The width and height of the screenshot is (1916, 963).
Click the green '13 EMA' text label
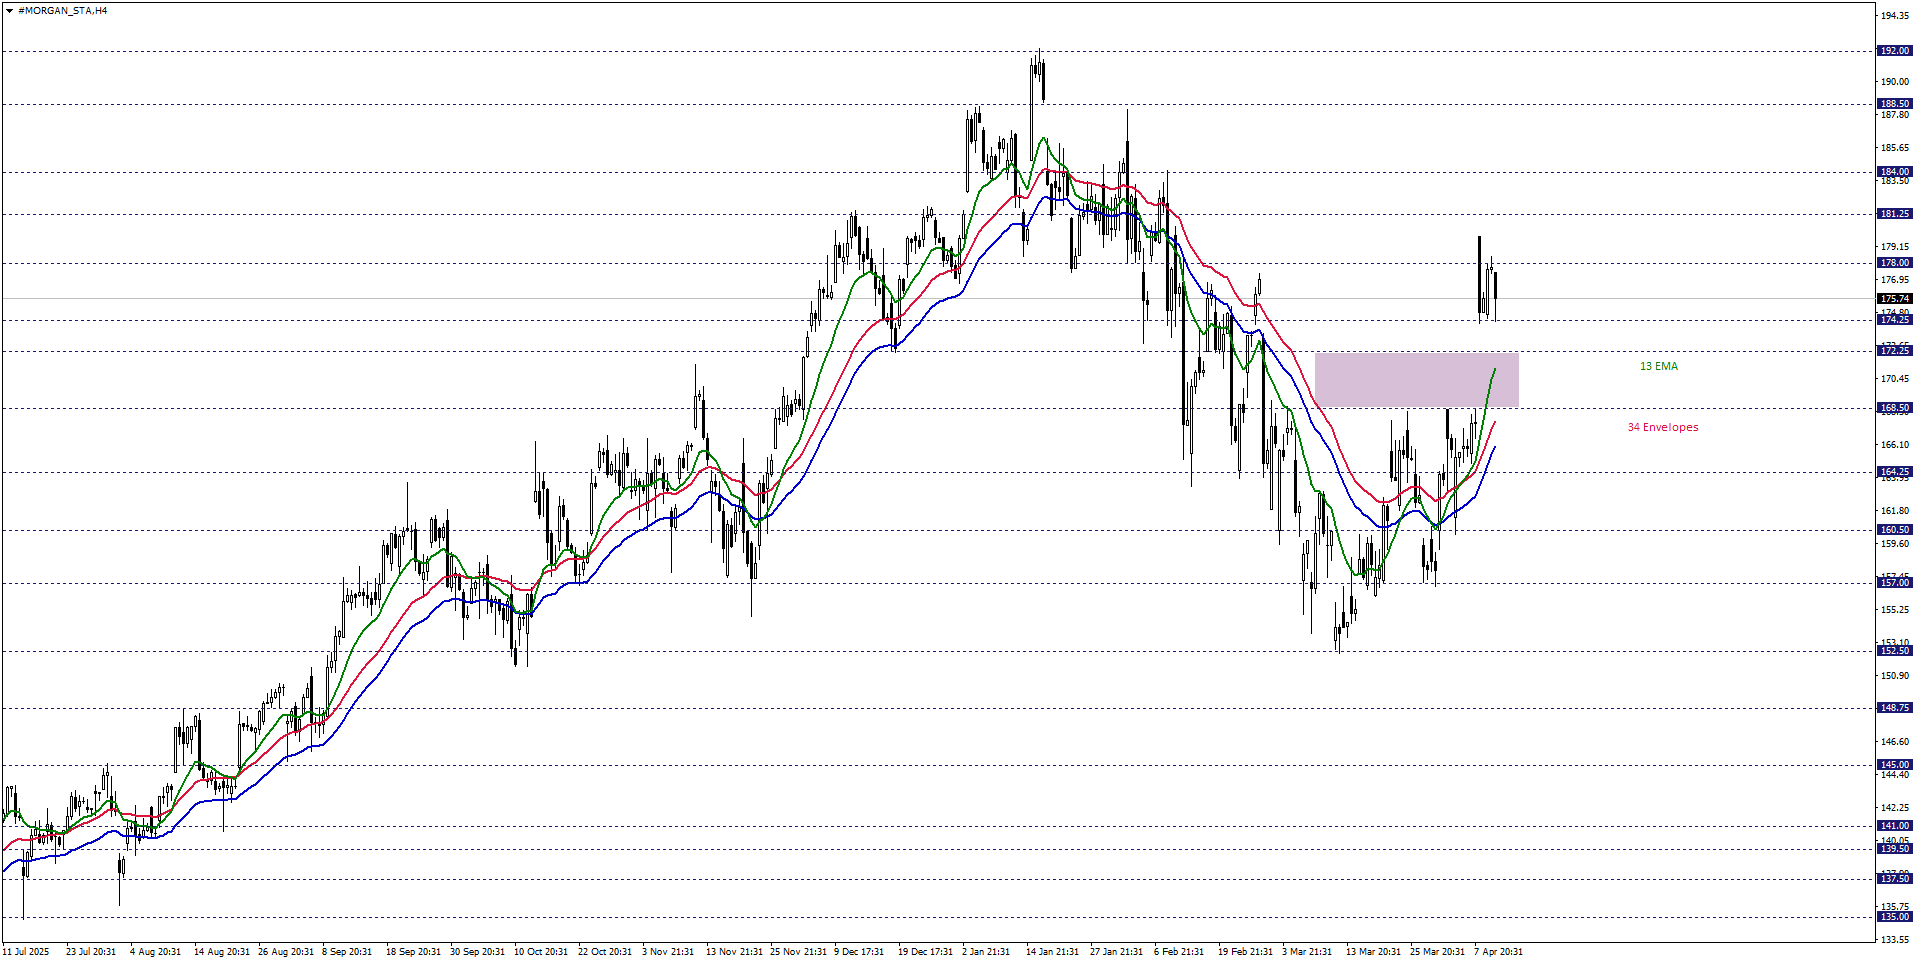1658,367
